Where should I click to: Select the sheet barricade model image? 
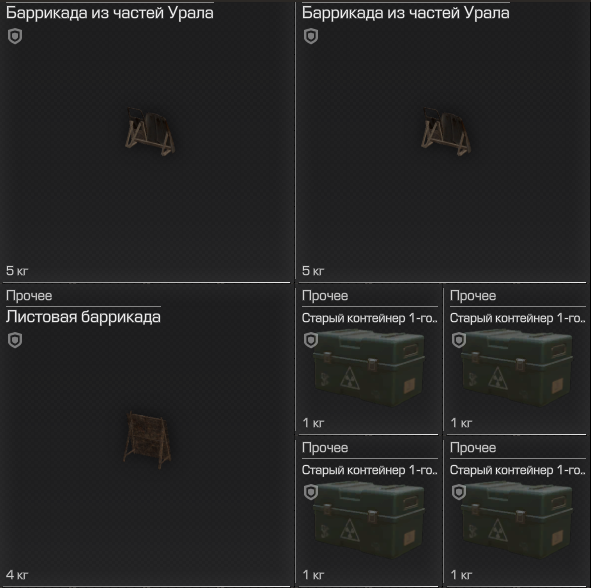[x=147, y=440]
